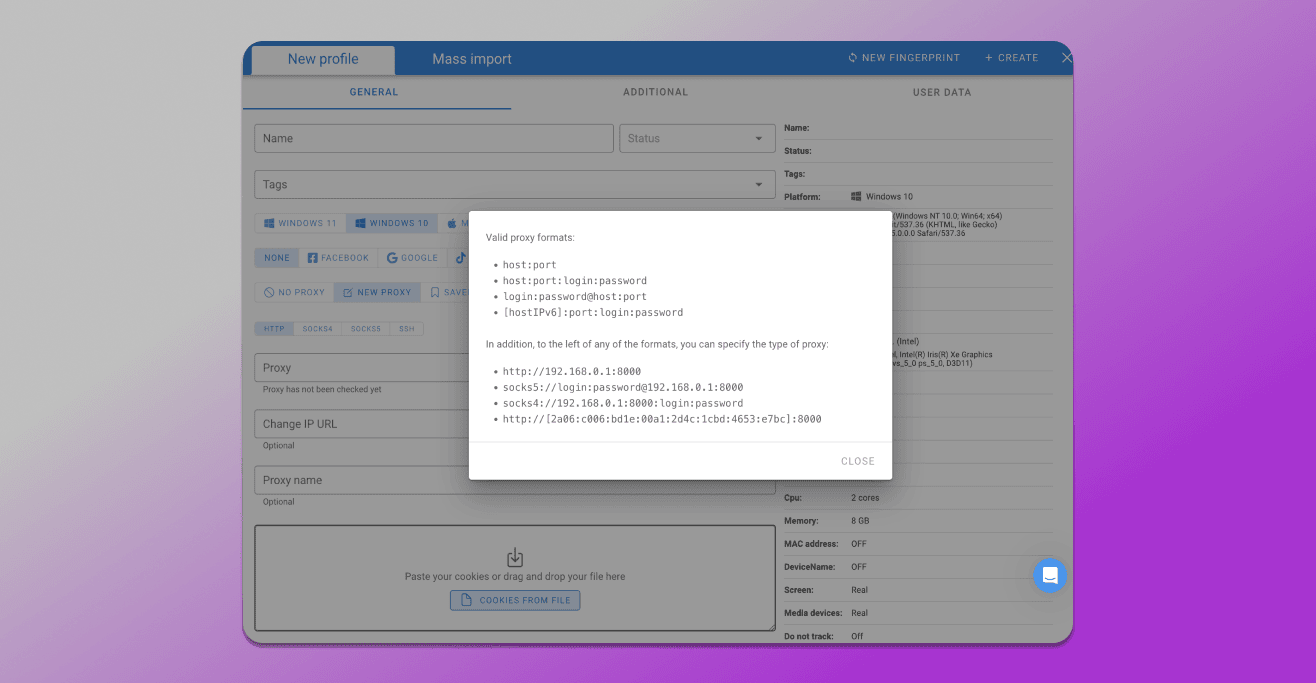The image size is (1316, 683).
Task: Click the CREATE button in the header
Action: [1012, 58]
